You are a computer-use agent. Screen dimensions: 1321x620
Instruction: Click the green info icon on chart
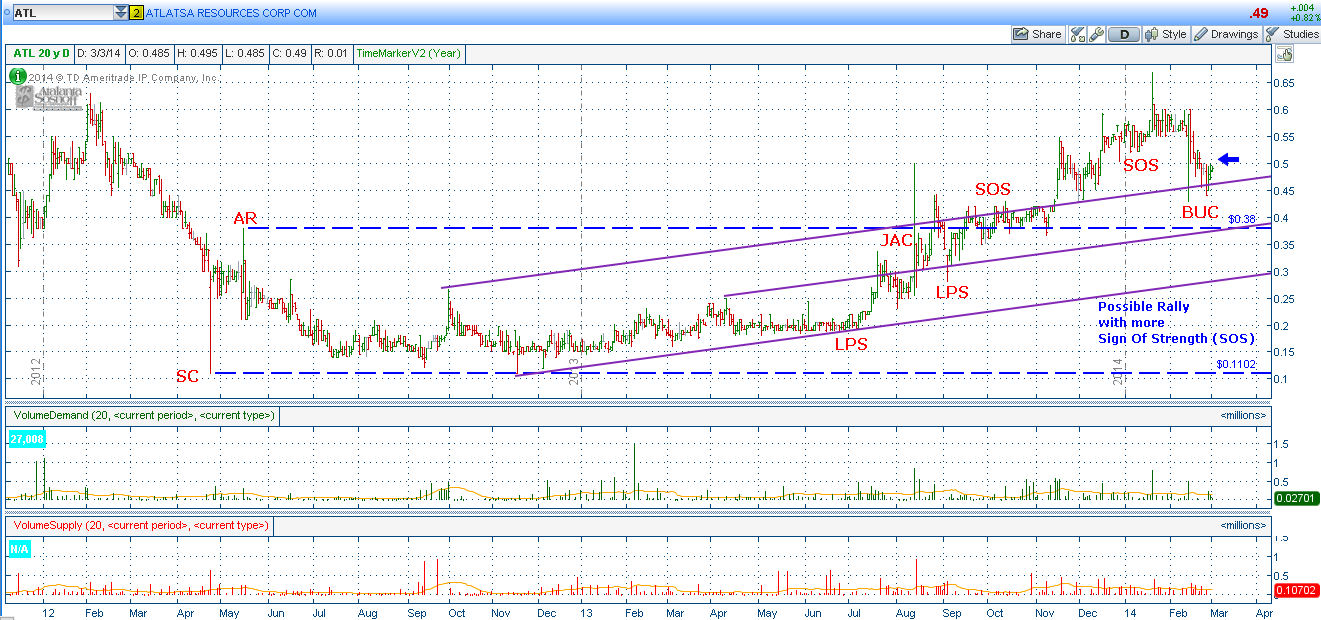[17, 75]
